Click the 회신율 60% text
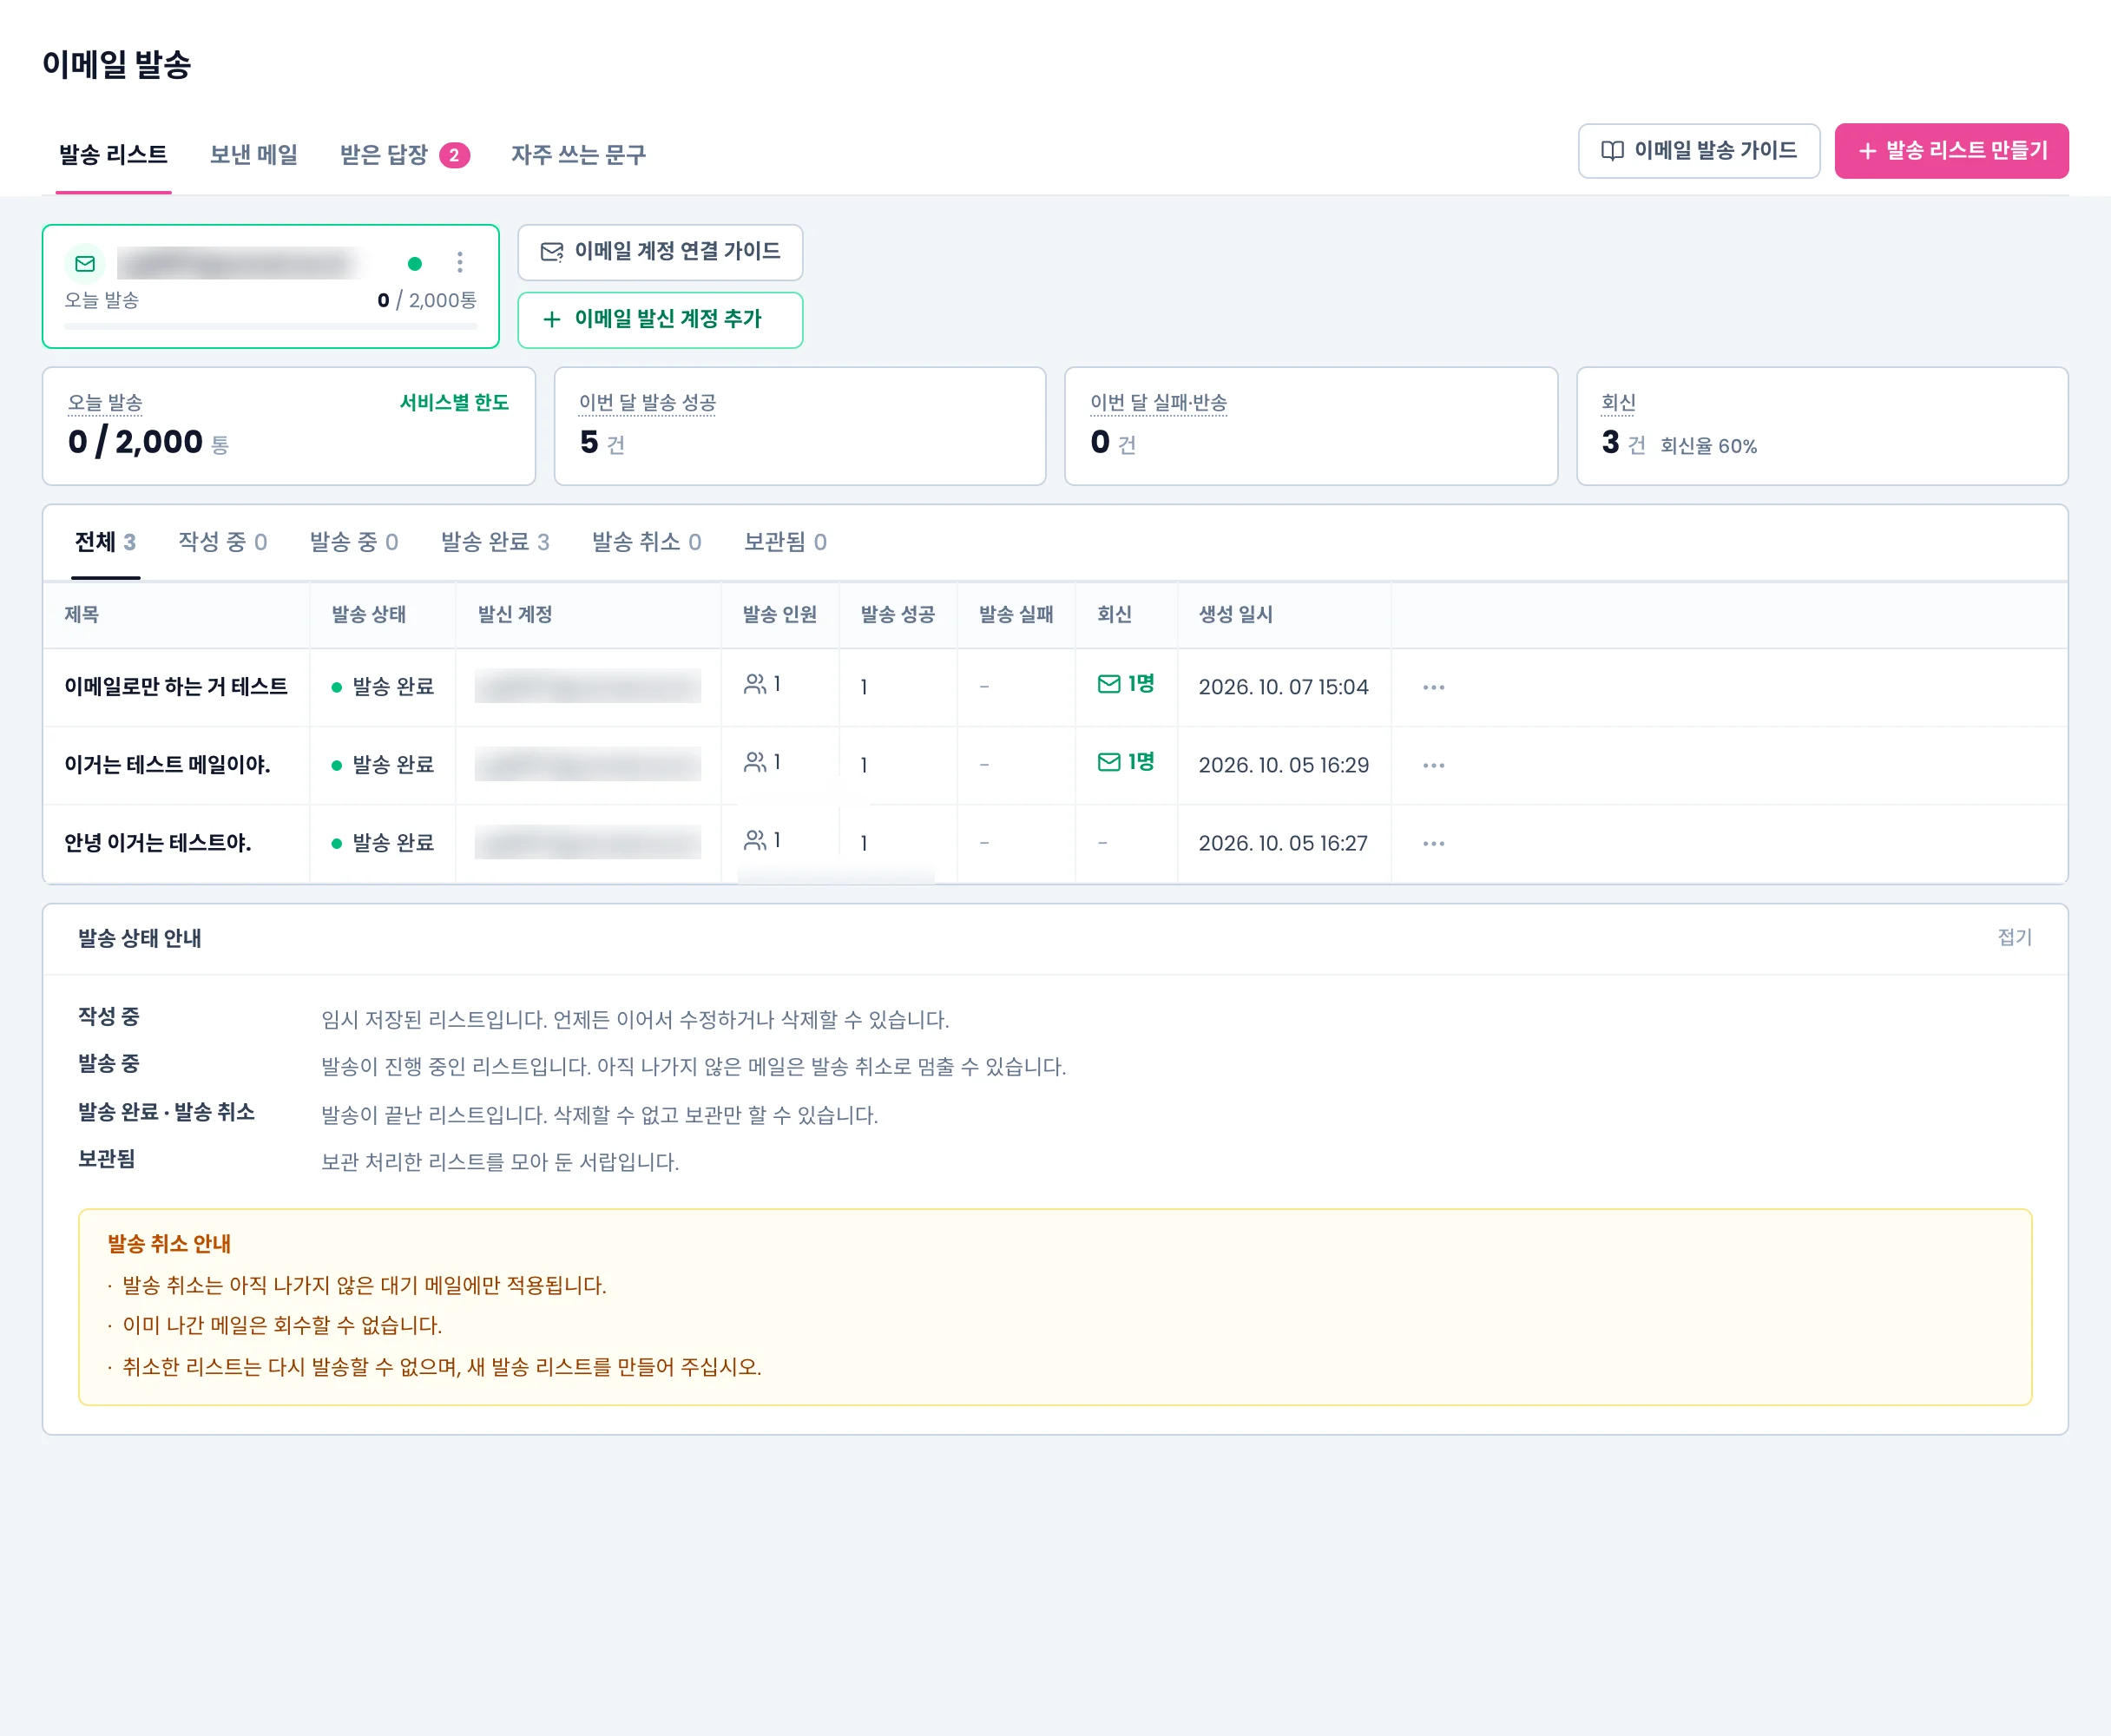2111x1736 pixels. (x=1708, y=446)
